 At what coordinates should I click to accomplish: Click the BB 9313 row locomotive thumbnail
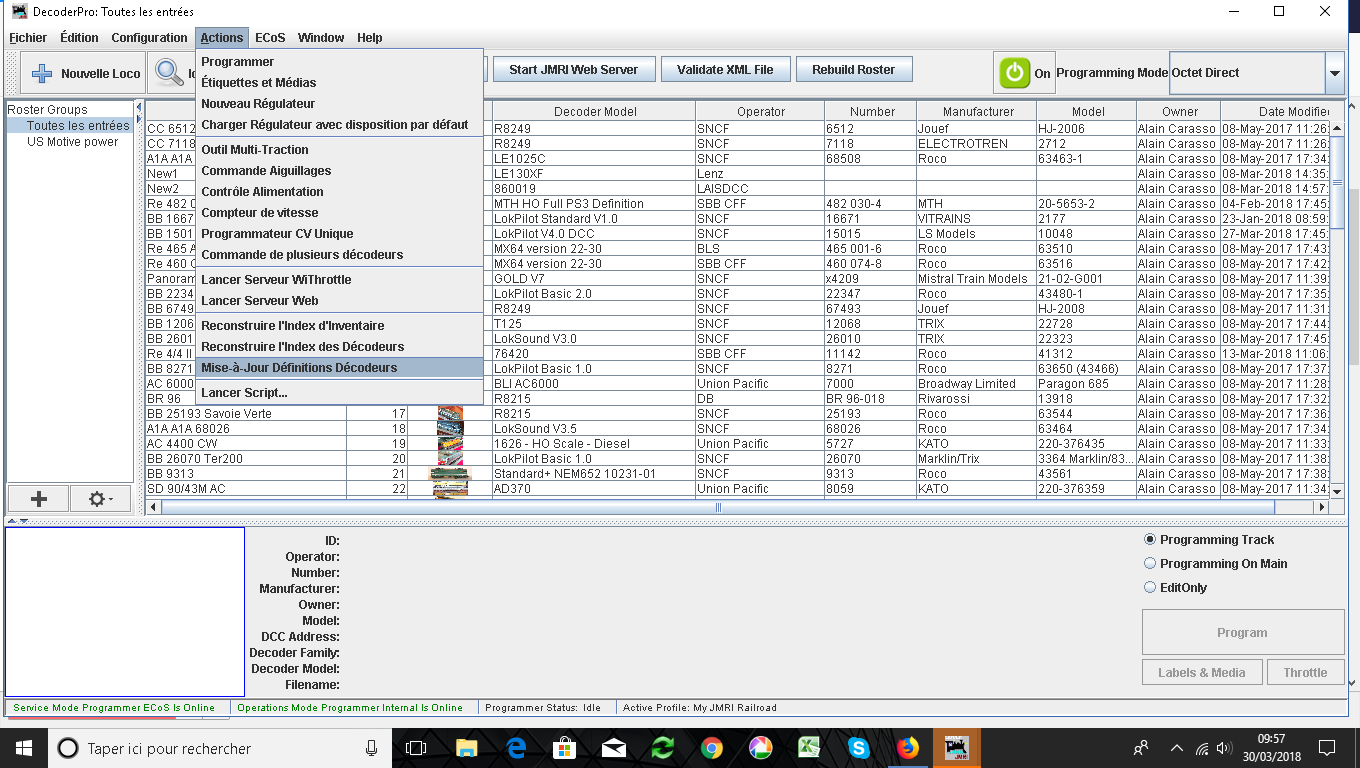[x=450, y=474]
